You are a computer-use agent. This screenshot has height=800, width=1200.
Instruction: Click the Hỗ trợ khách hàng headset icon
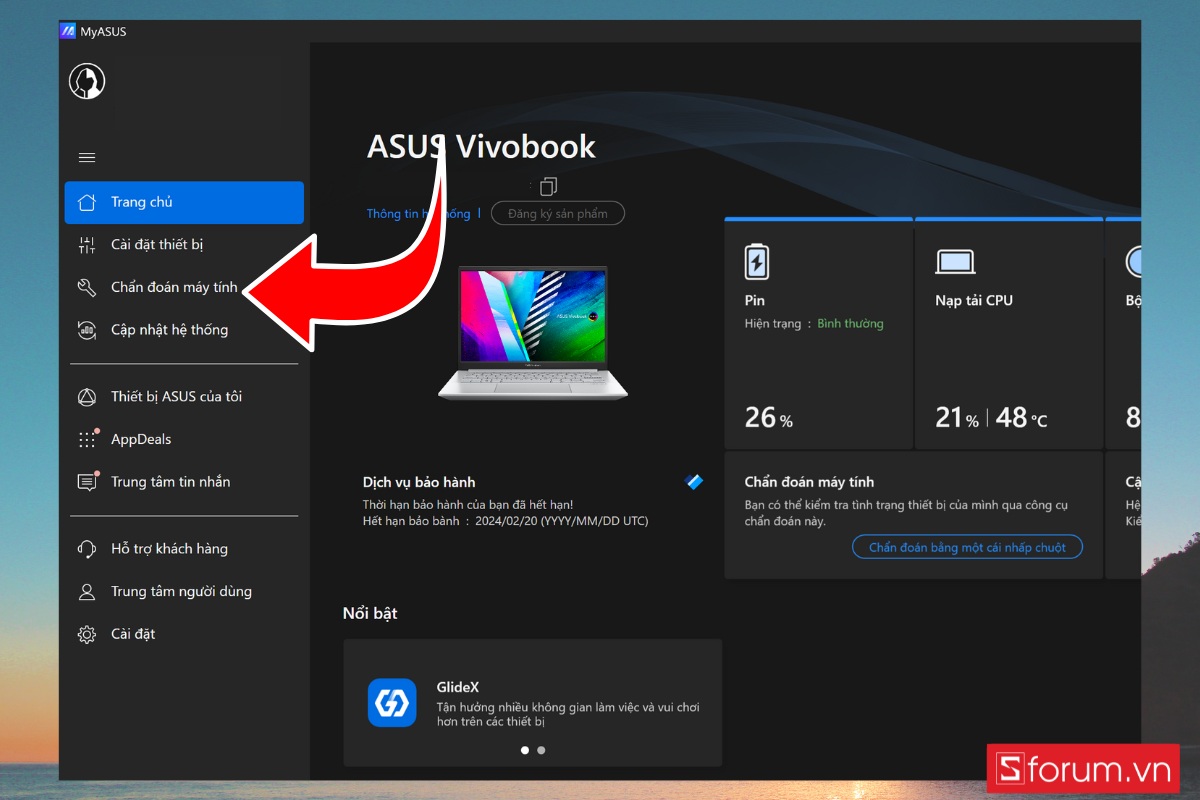[87, 549]
